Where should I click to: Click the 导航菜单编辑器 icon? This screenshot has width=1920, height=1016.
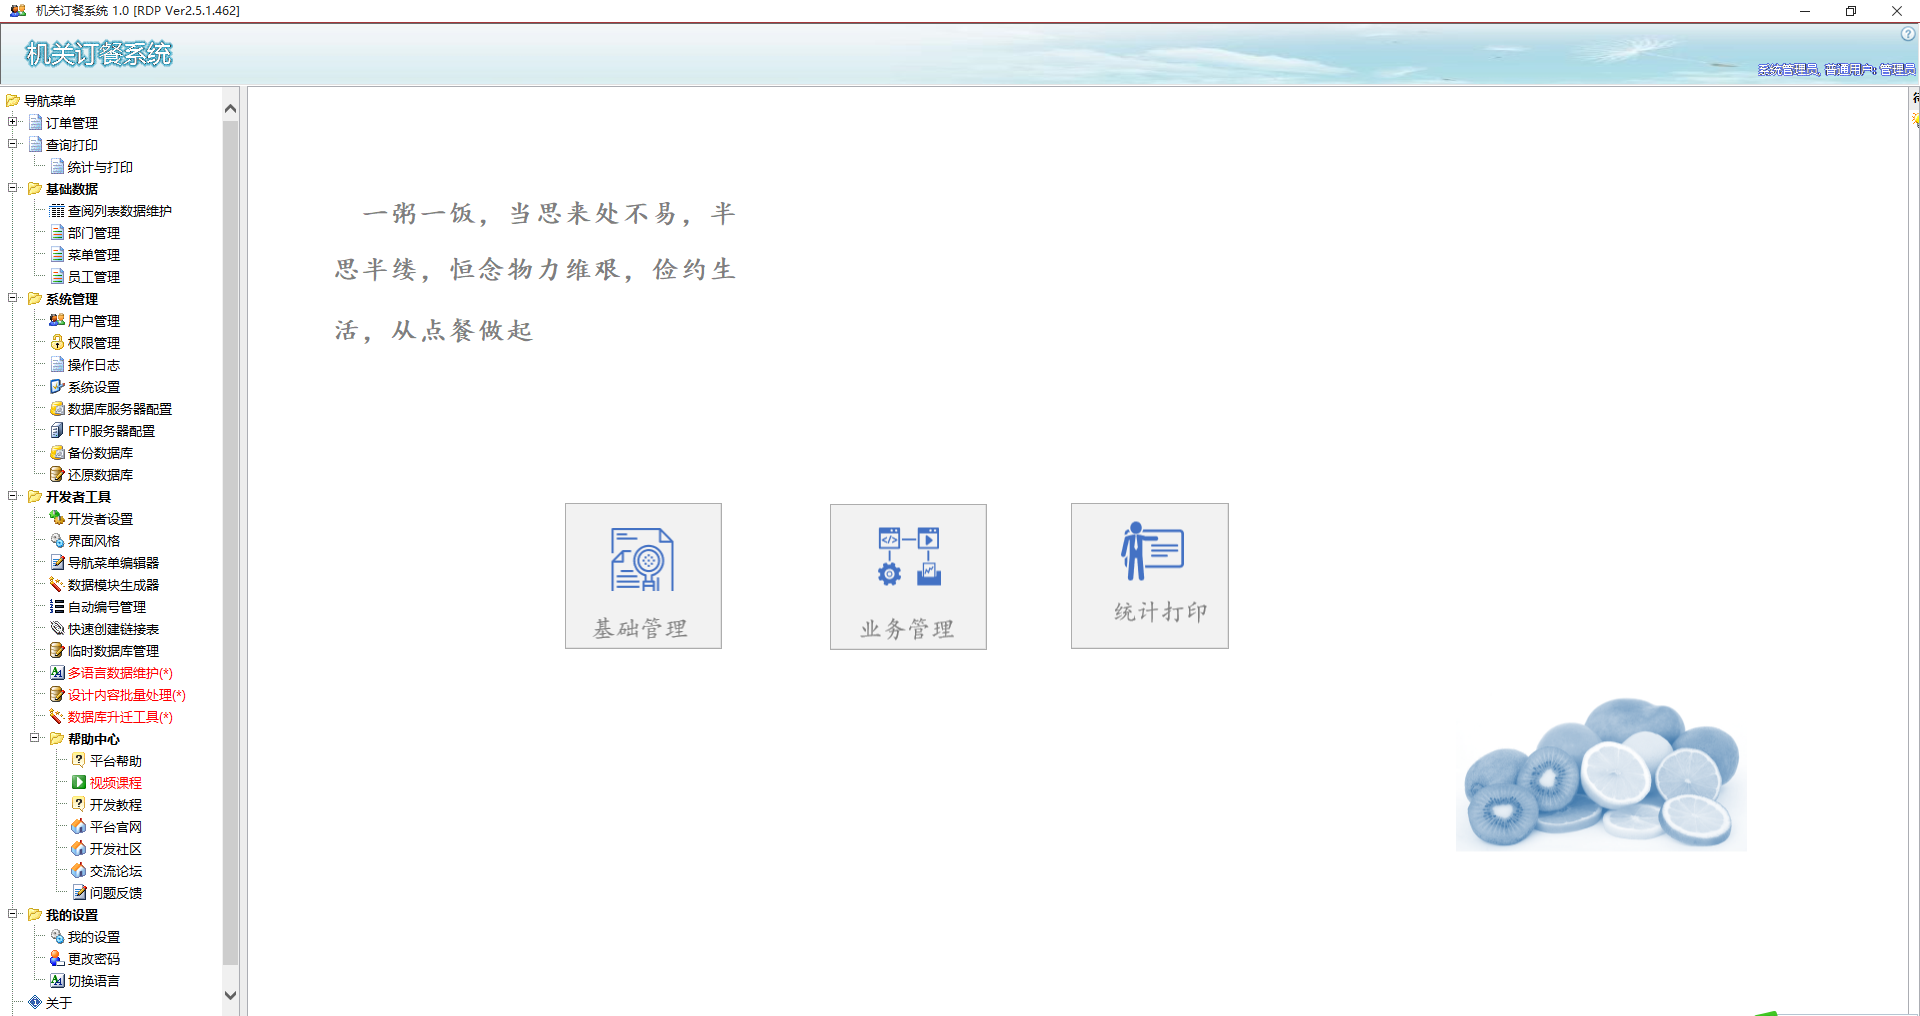tap(57, 562)
